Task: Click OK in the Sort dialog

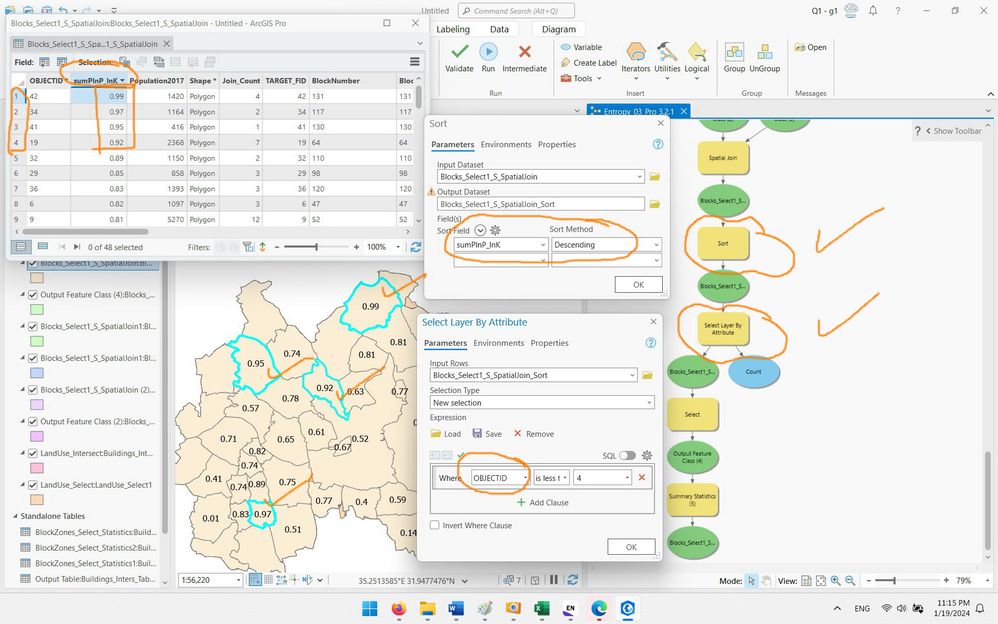Action: coord(638,285)
